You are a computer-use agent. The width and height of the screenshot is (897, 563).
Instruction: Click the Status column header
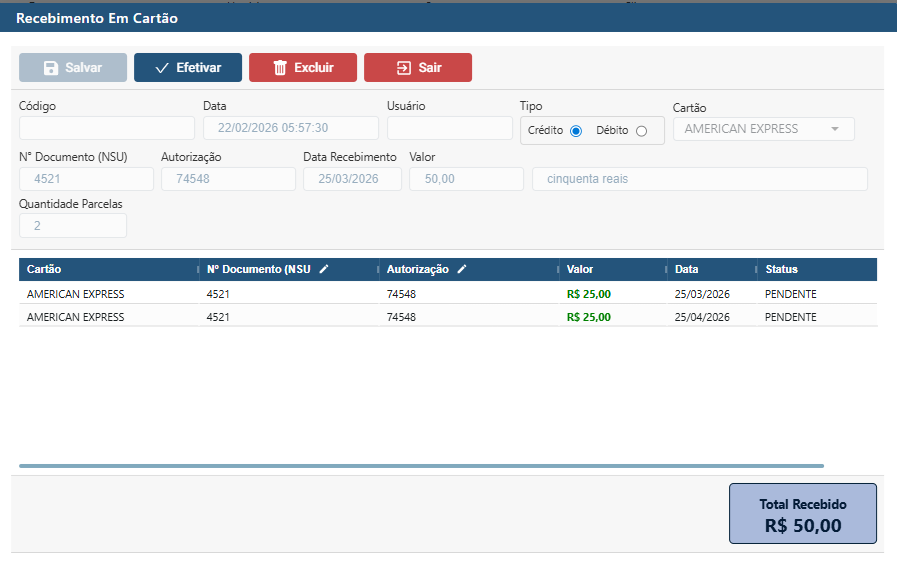[781, 269]
